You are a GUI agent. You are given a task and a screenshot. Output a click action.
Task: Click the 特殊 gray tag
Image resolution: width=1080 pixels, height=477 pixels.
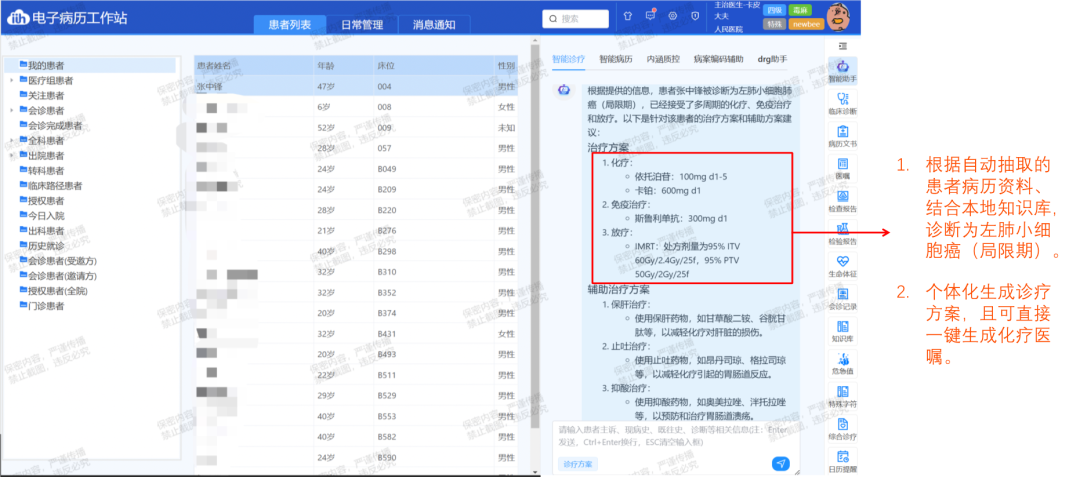[775, 24]
